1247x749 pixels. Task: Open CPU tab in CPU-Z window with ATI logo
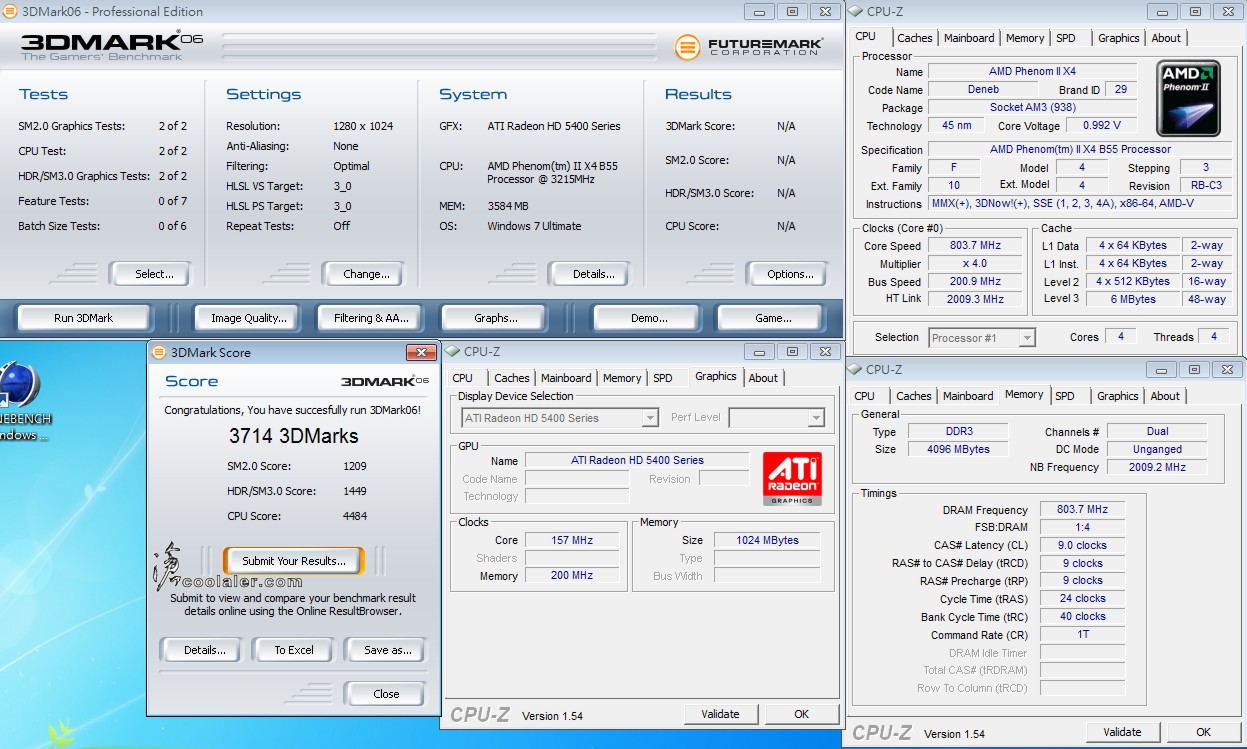462,378
